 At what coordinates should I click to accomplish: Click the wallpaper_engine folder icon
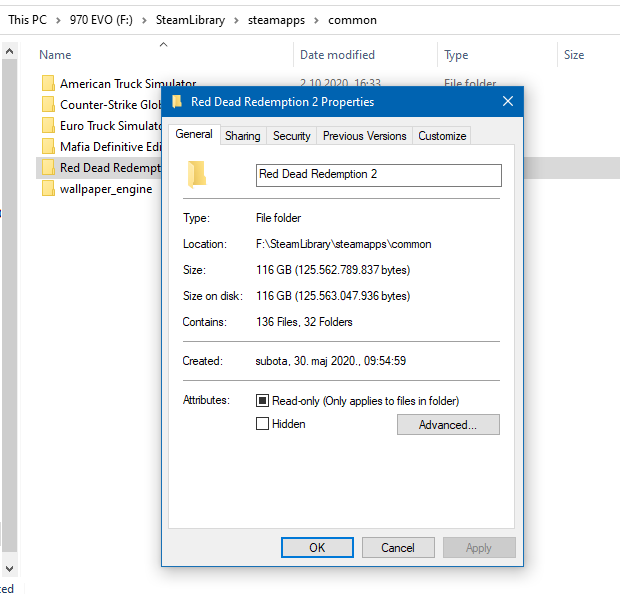48,188
